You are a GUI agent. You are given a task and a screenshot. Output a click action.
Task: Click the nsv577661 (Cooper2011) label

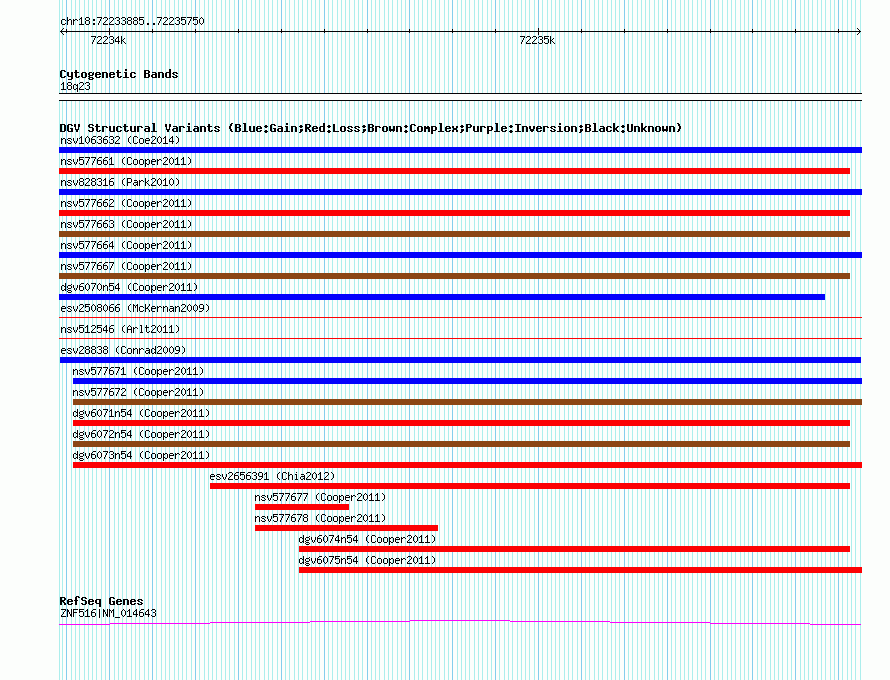point(126,161)
